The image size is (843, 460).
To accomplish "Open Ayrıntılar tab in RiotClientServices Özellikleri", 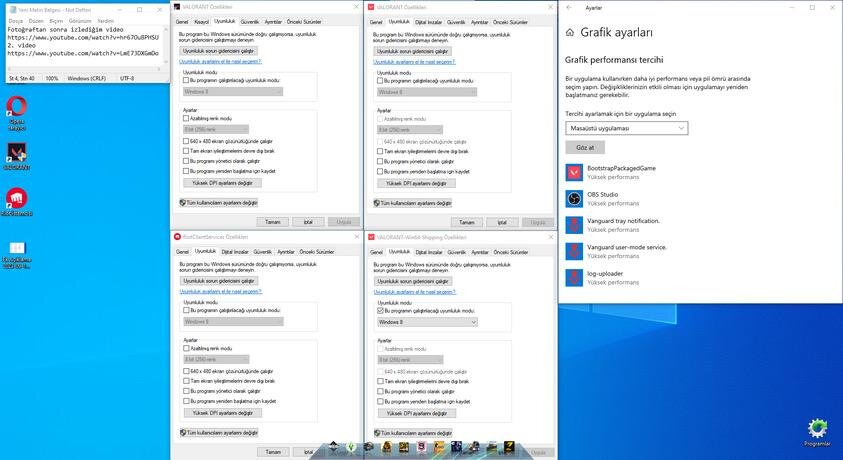I will pyautogui.click(x=285, y=252).
